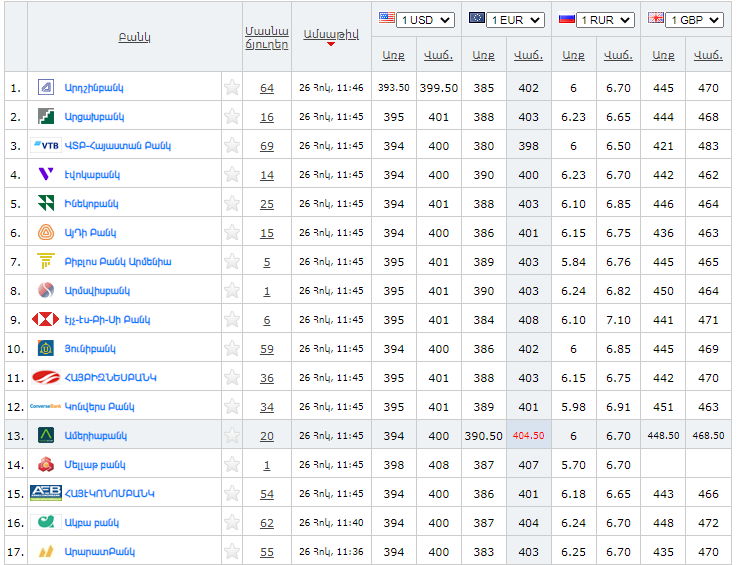The height and width of the screenshot is (565, 737).
Task: Click the AraratBank logo icon
Action: pyautogui.click(x=46, y=551)
